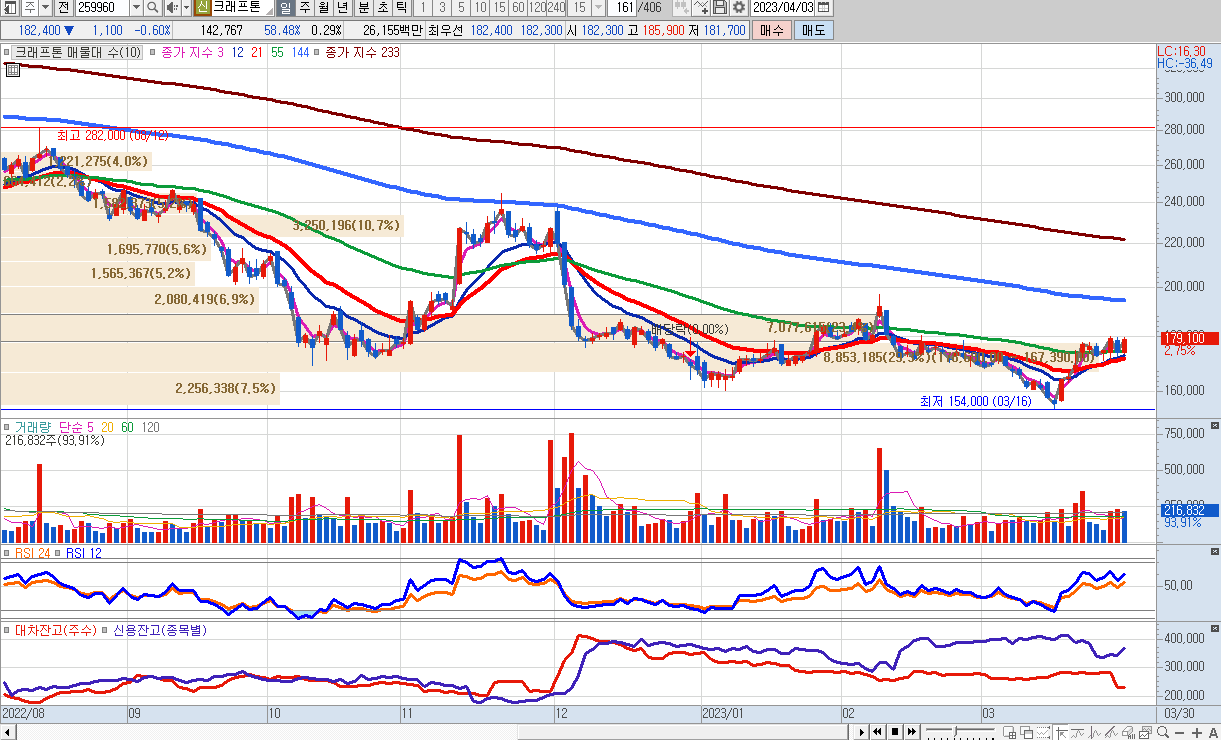
Task: Click the stock search magnifier icon
Action: coord(153,7)
